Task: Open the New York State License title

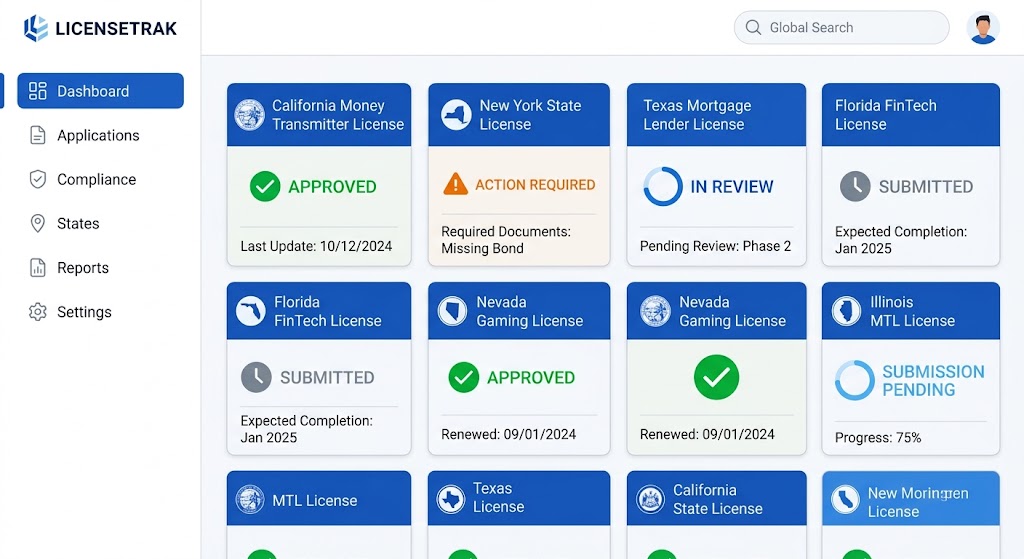Action: (530, 115)
